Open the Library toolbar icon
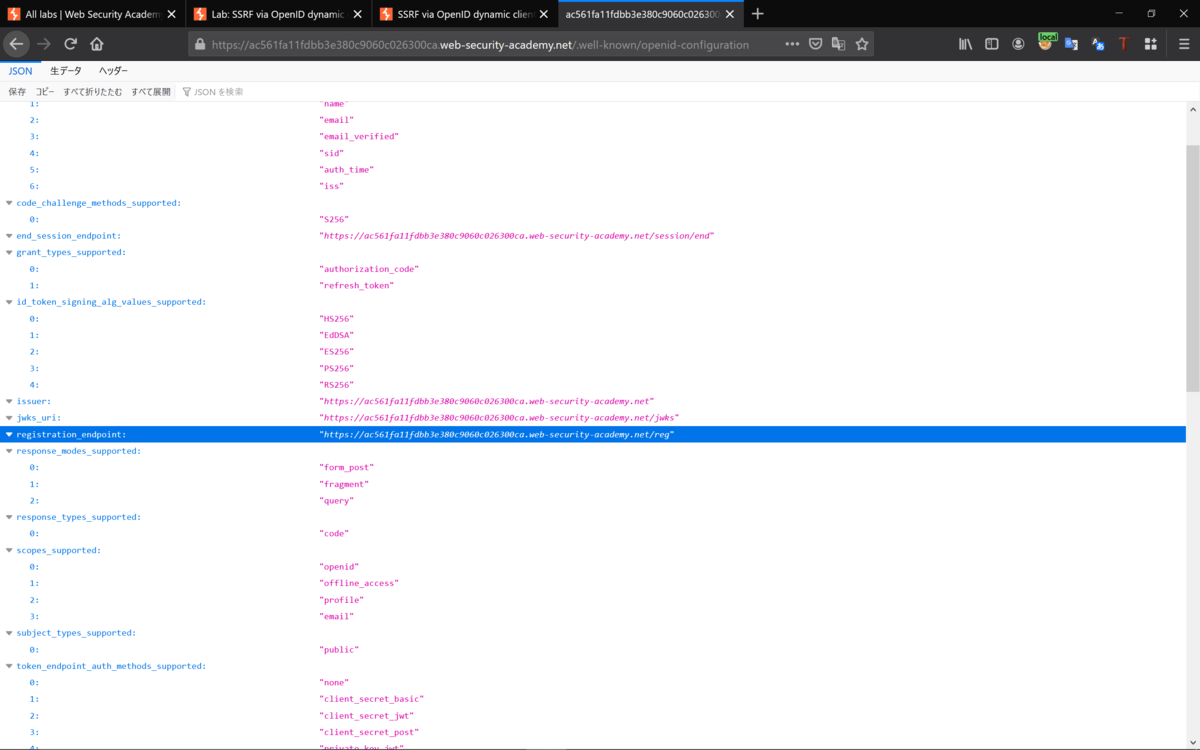 (x=965, y=43)
